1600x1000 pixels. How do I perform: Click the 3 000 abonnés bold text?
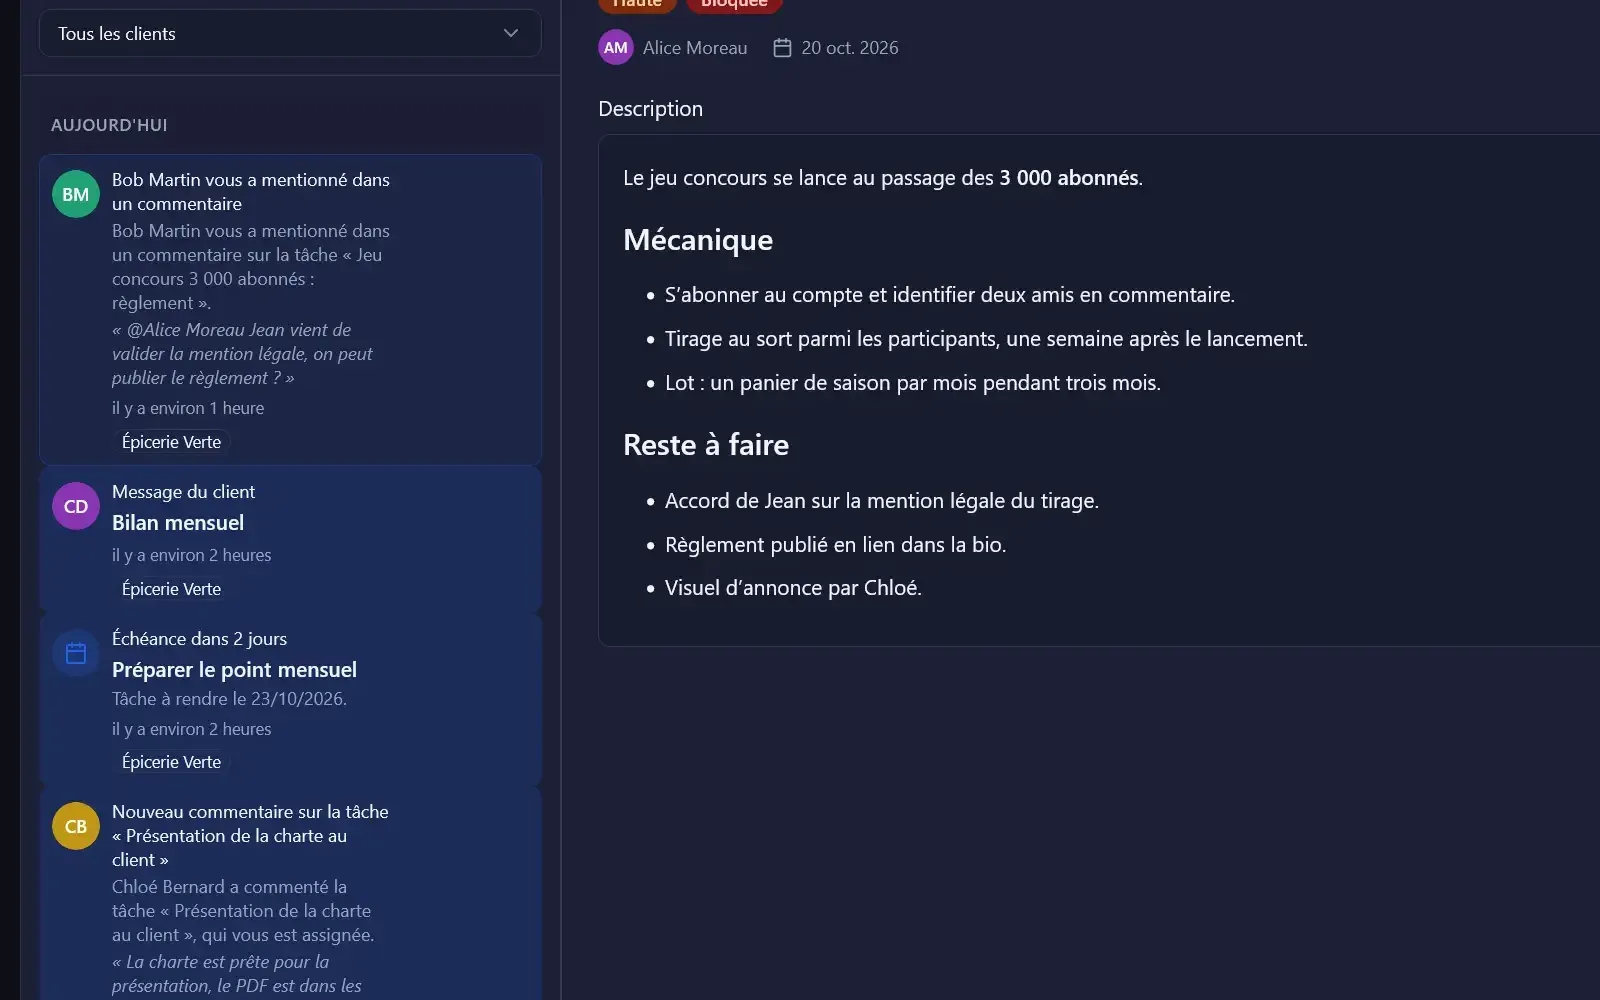[x=1068, y=178]
